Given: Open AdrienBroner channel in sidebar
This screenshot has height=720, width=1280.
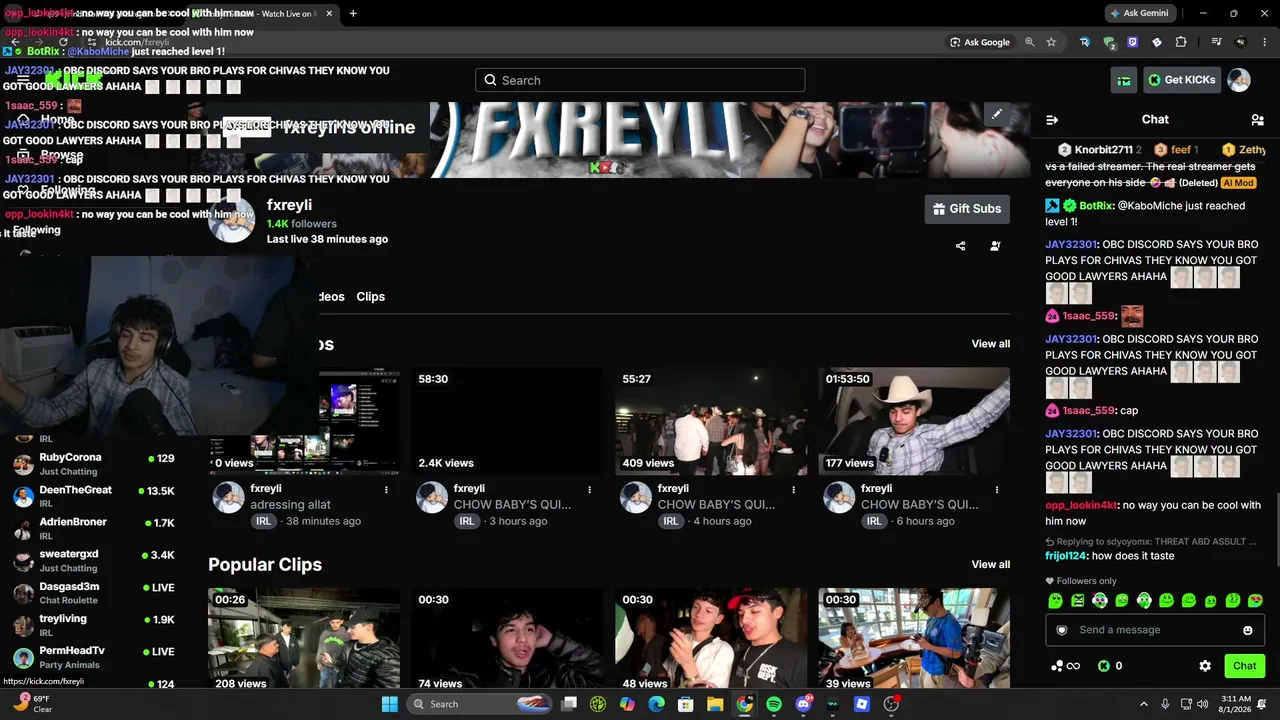Looking at the screenshot, I should (x=95, y=528).
